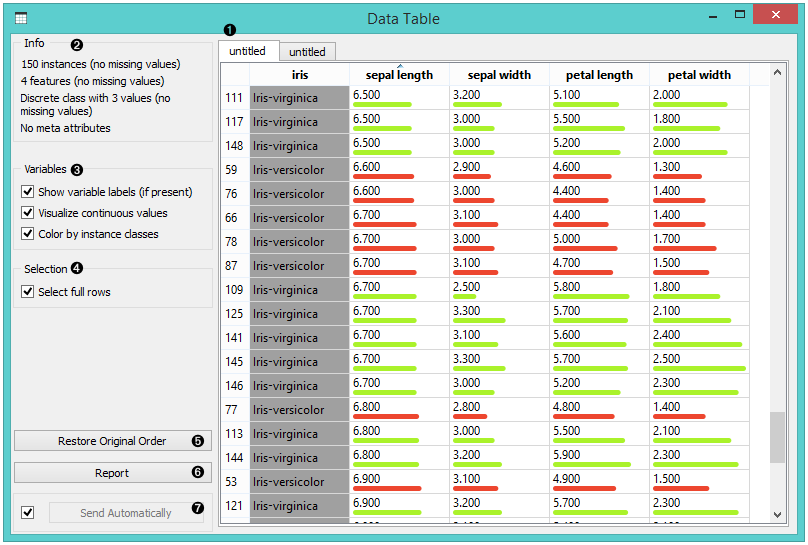Select the first untitled tab
This screenshot has height=545, width=808.
247,51
